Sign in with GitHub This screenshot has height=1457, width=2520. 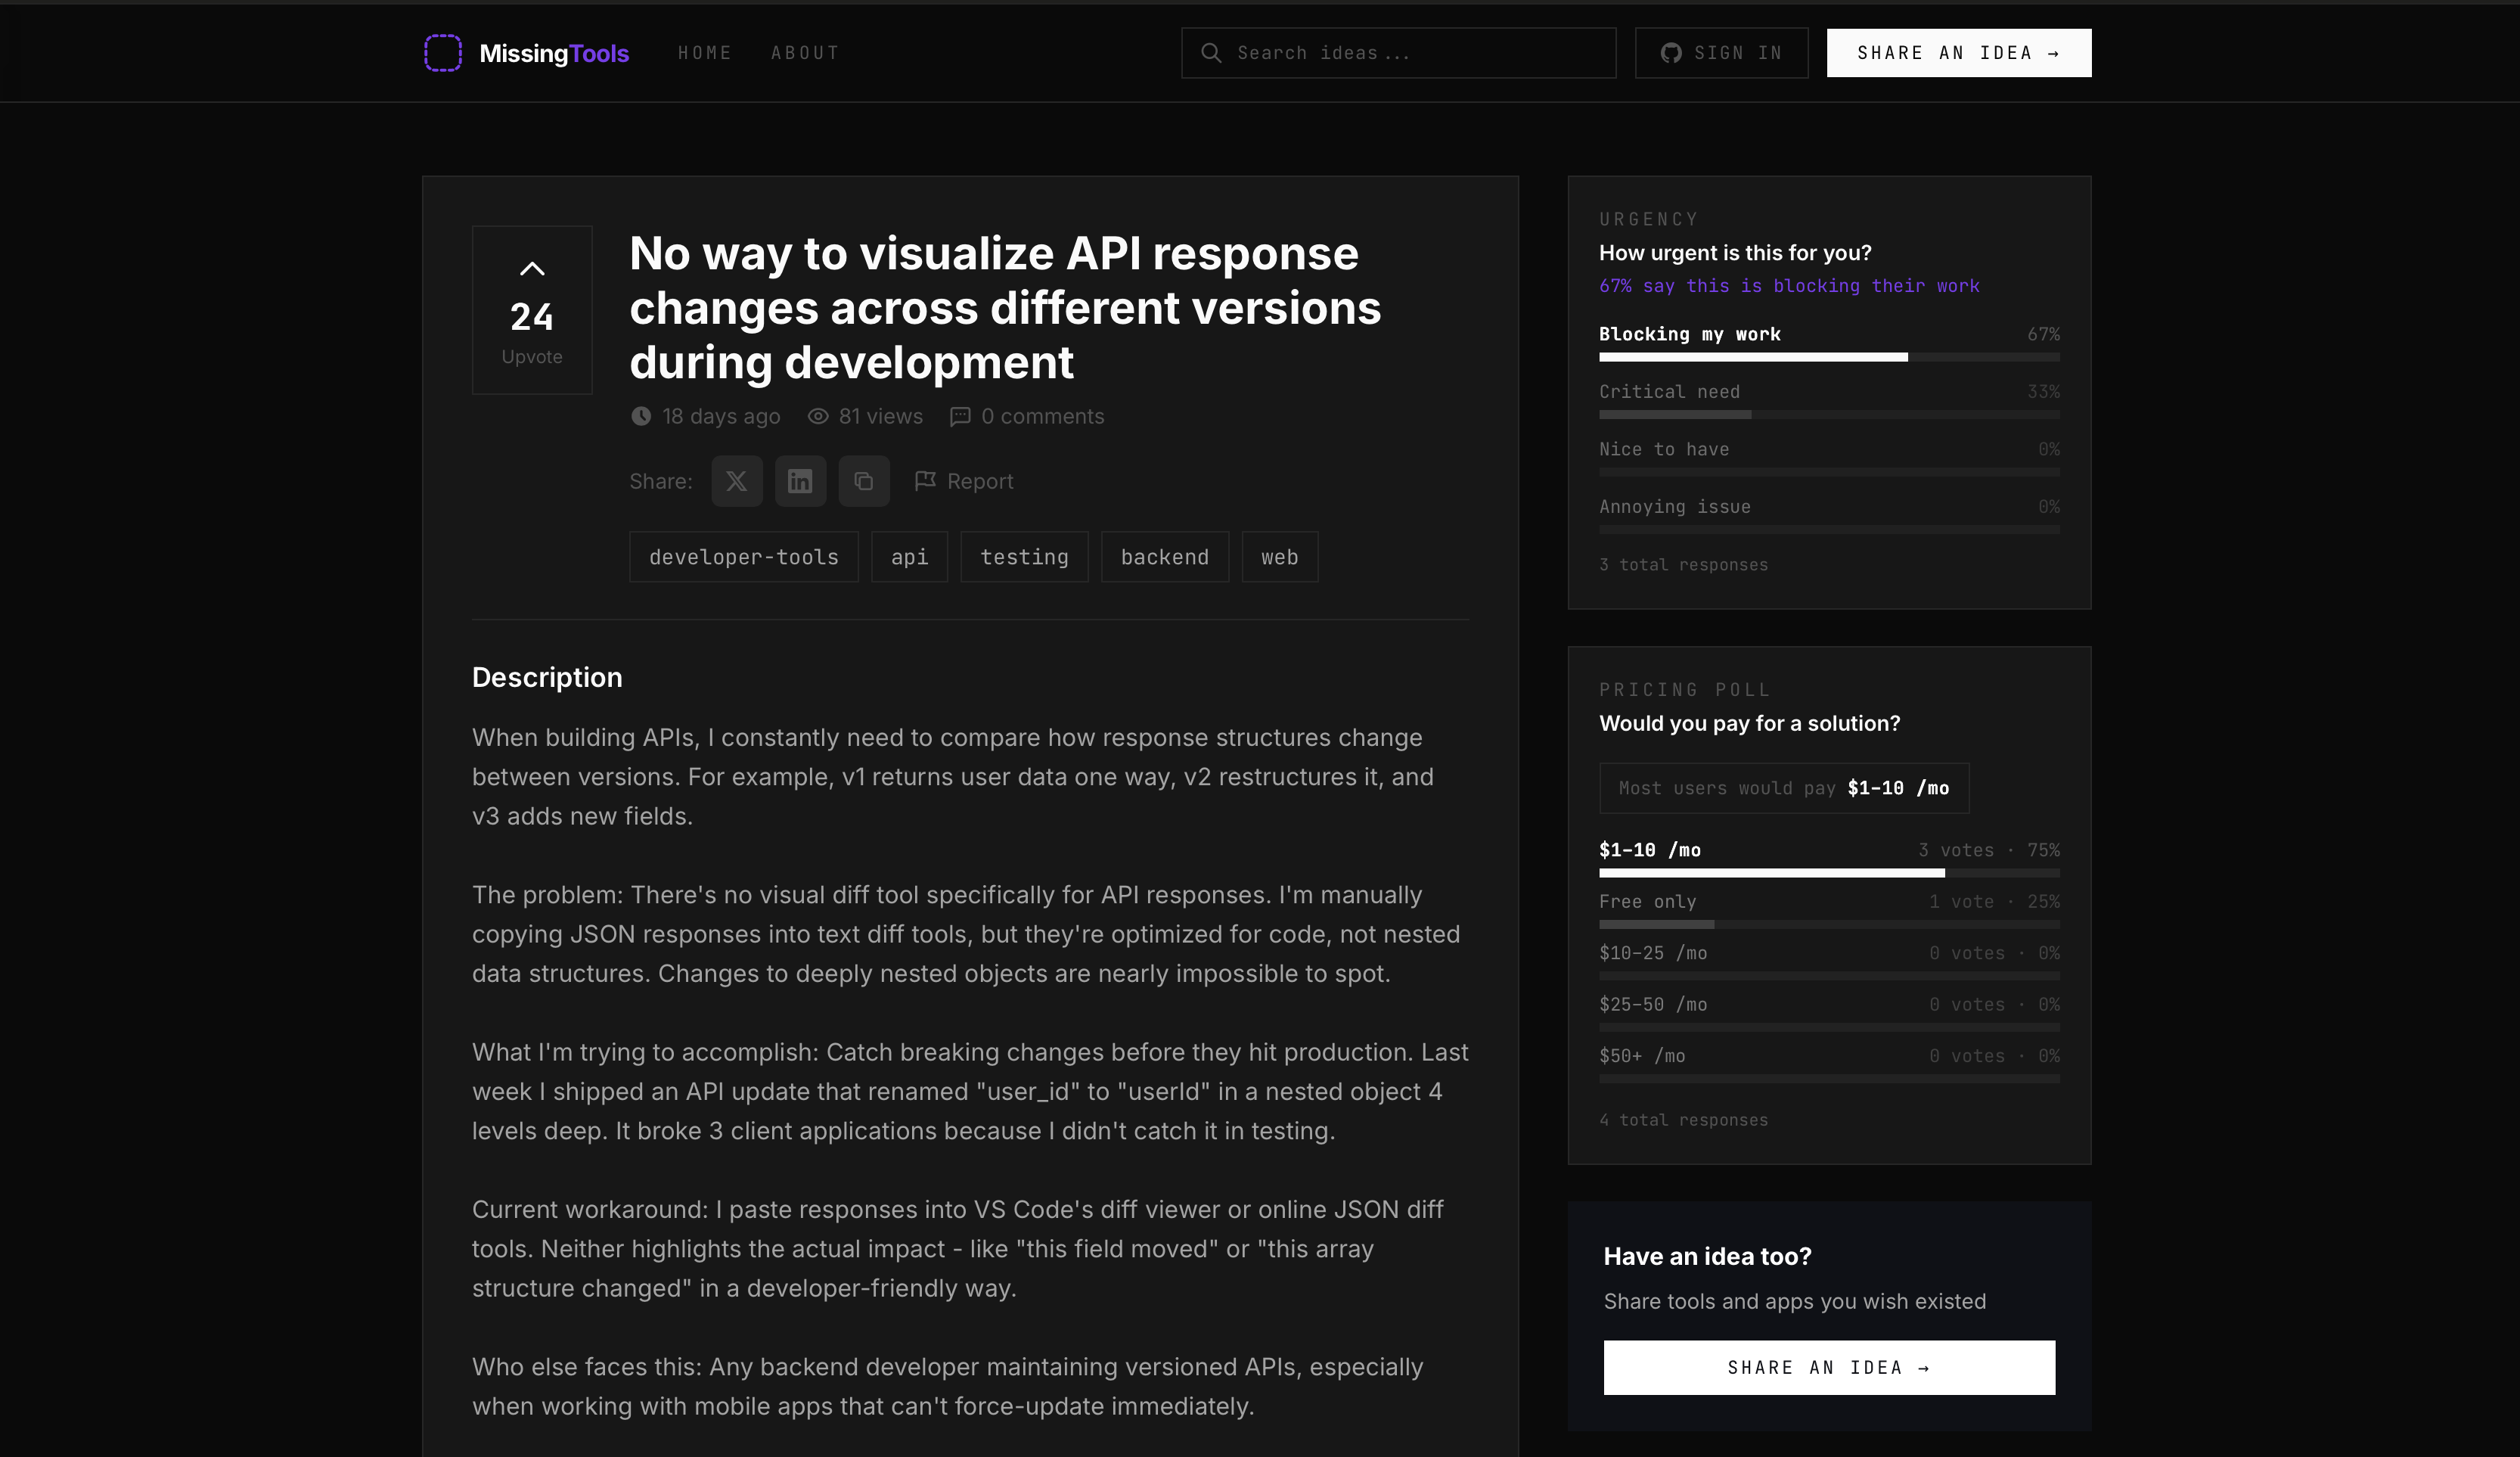tap(1721, 52)
